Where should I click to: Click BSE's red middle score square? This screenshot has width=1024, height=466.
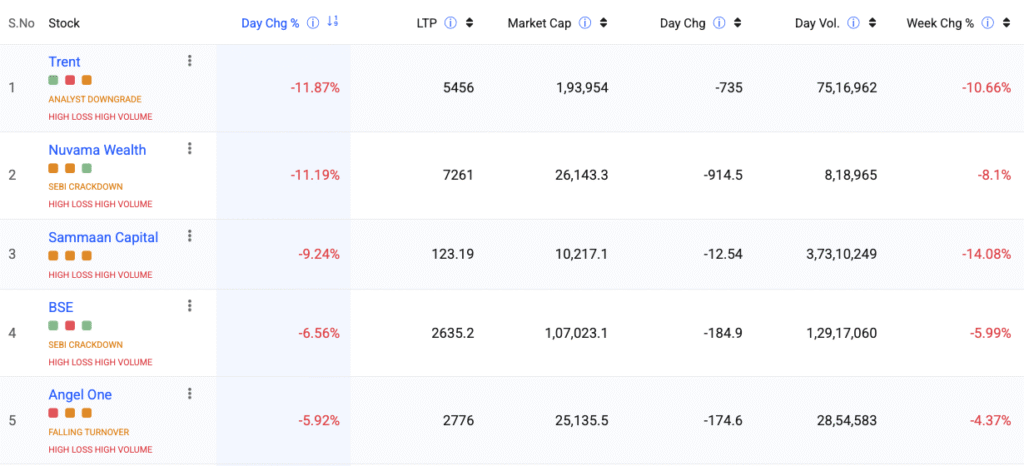pyautogui.click(x=70, y=325)
